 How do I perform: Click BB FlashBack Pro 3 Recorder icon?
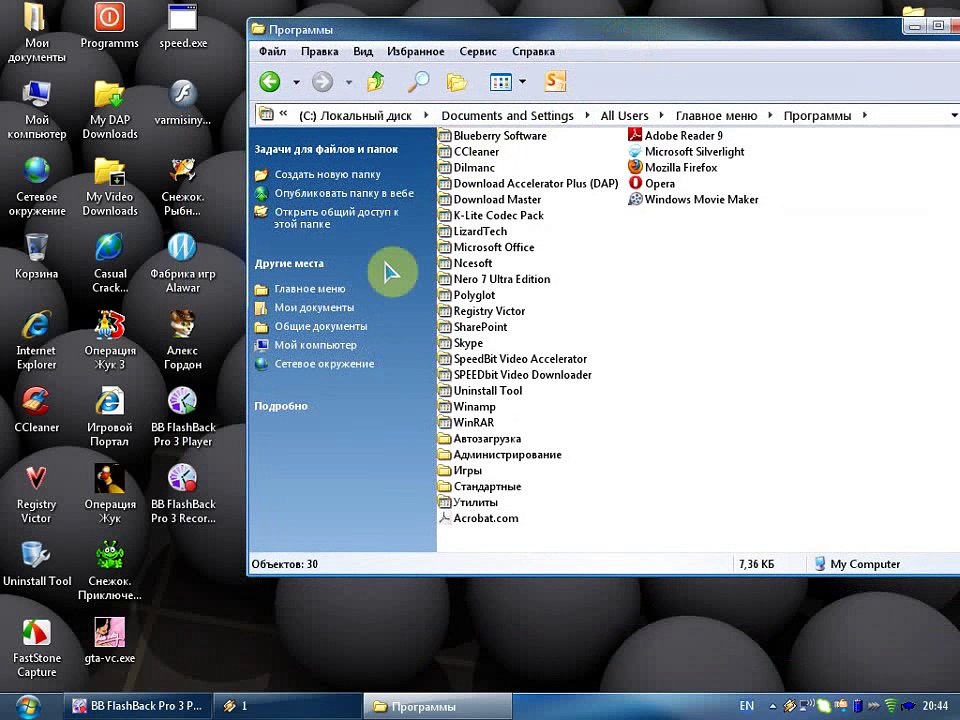click(x=183, y=494)
